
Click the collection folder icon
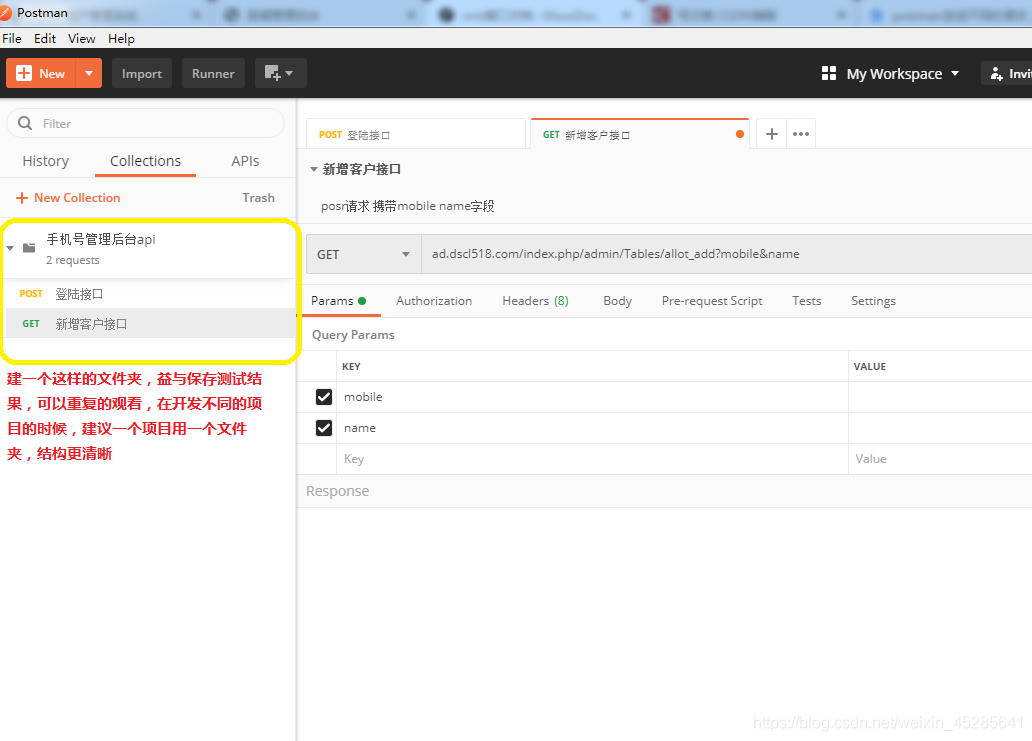pyautogui.click(x=29, y=248)
